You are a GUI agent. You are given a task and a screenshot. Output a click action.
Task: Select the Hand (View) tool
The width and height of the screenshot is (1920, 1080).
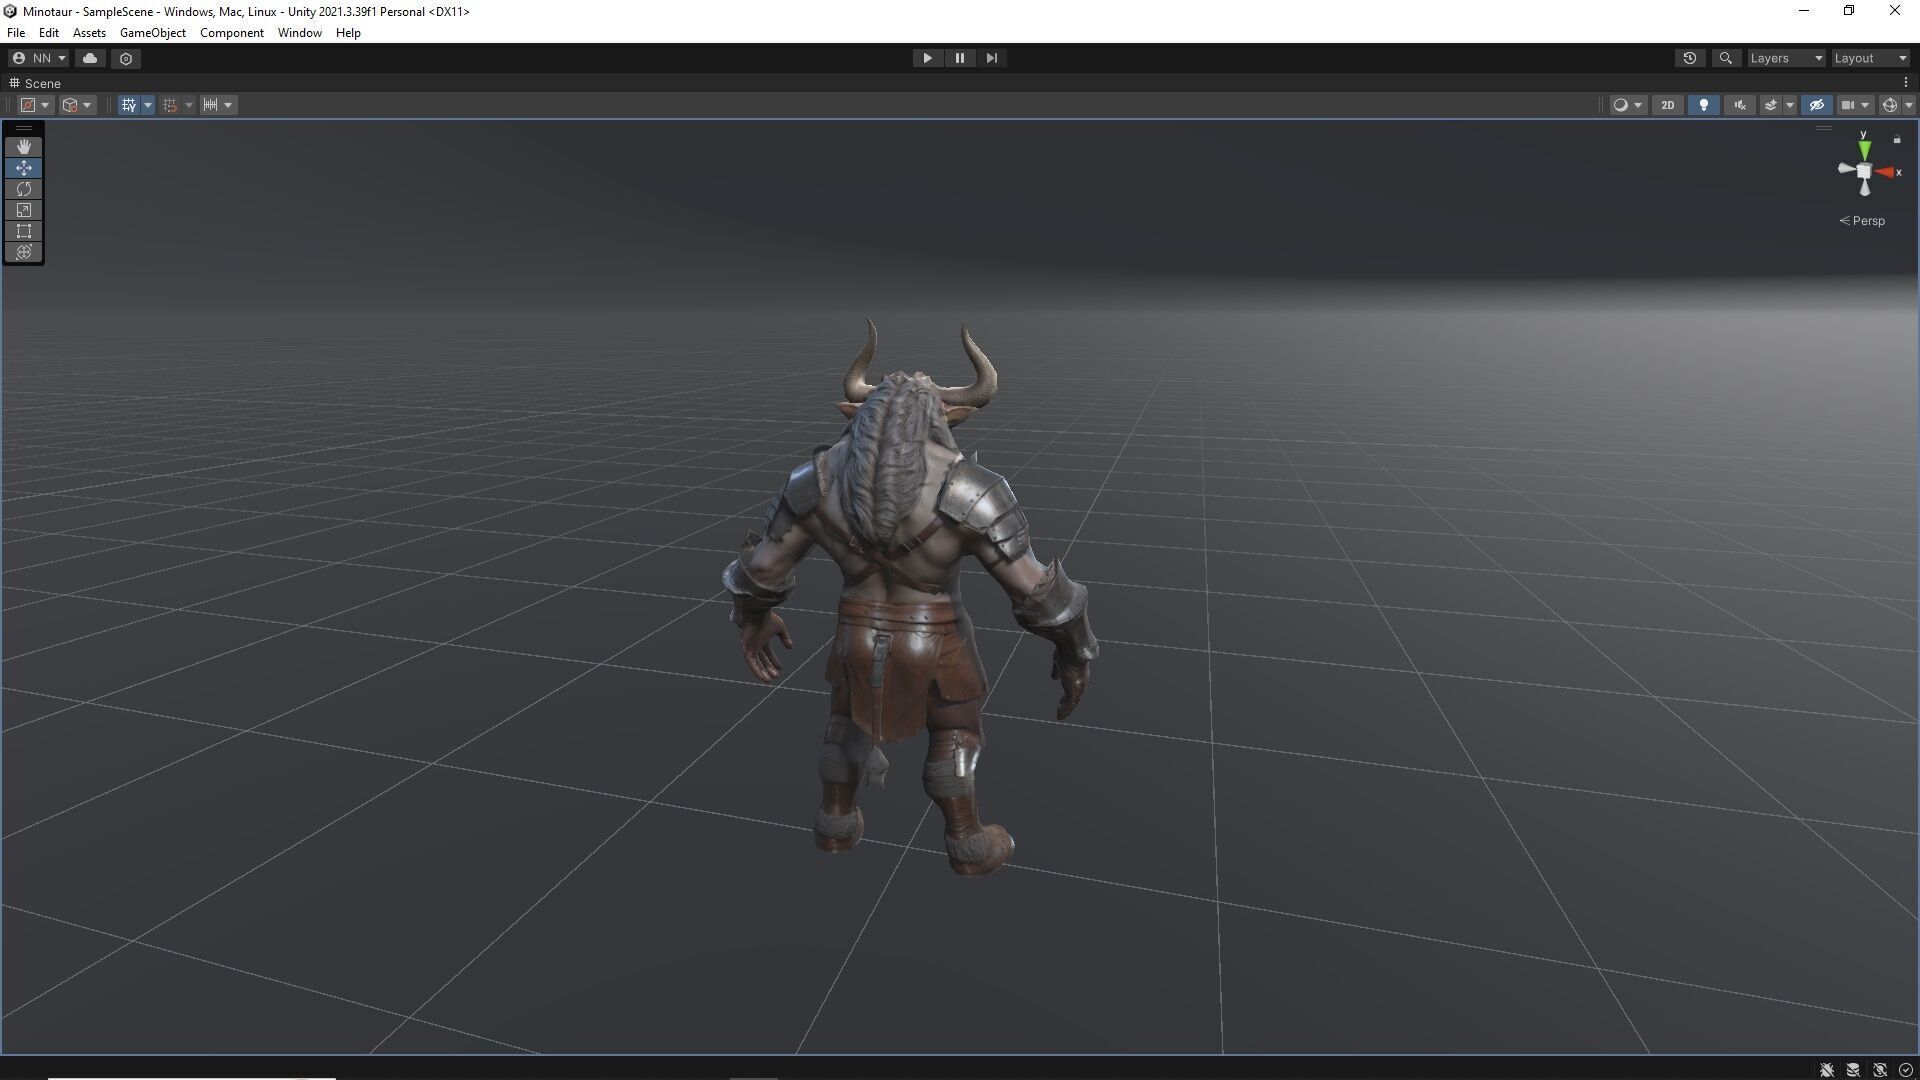(x=24, y=147)
